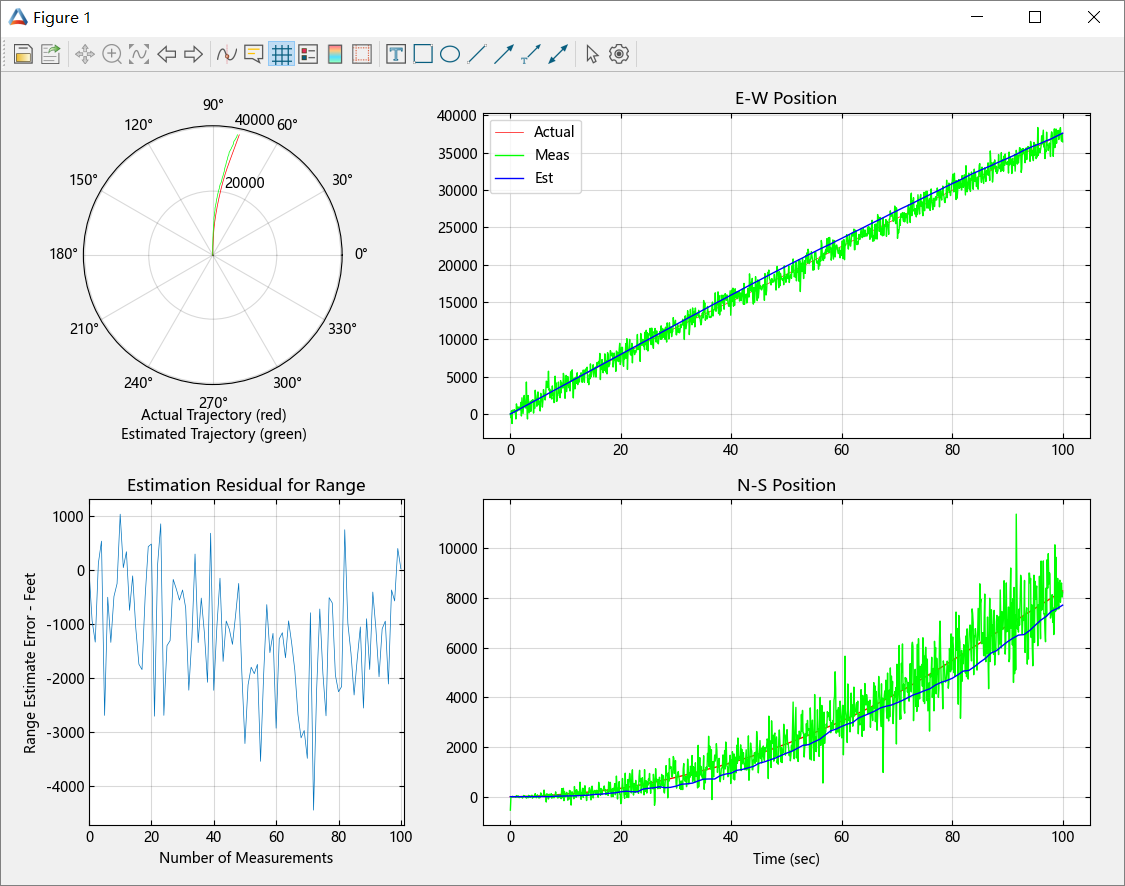Viewport: 1125px width, 886px height.
Task: Click the 'Meas' entry in the legend
Action: click(x=551, y=155)
